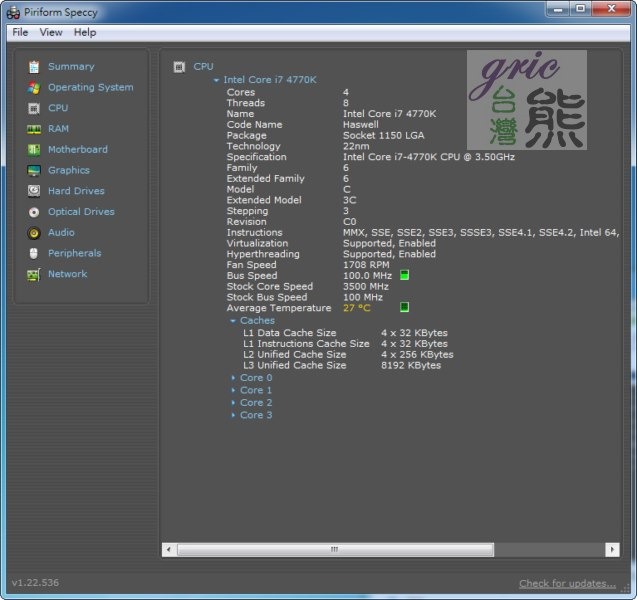Image resolution: width=637 pixels, height=600 pixels.
Task: Select the RAM memory stick icon
Action: 34,129
